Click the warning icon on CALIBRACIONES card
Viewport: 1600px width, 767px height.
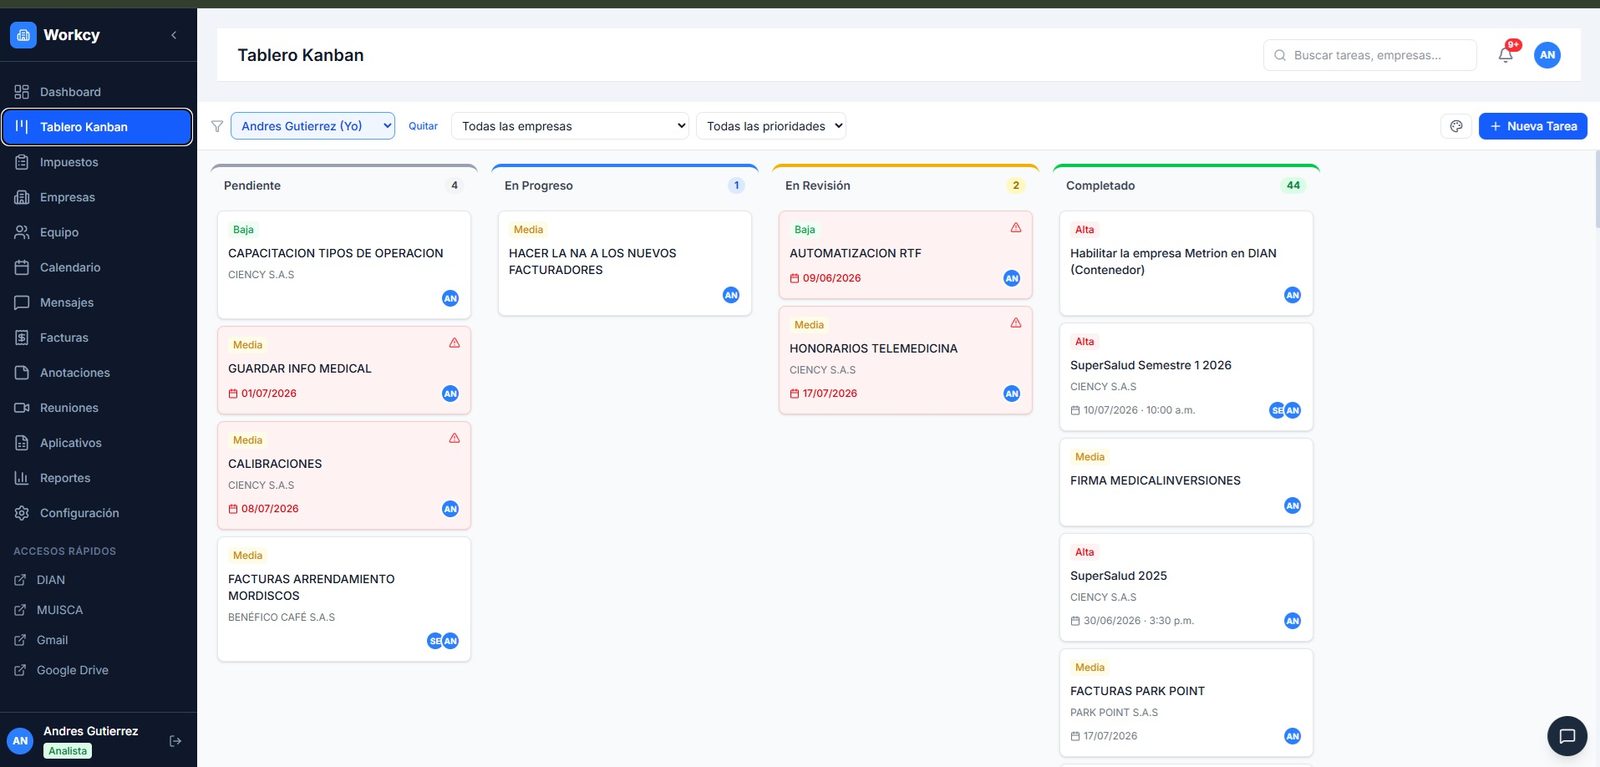coord(455,438)
